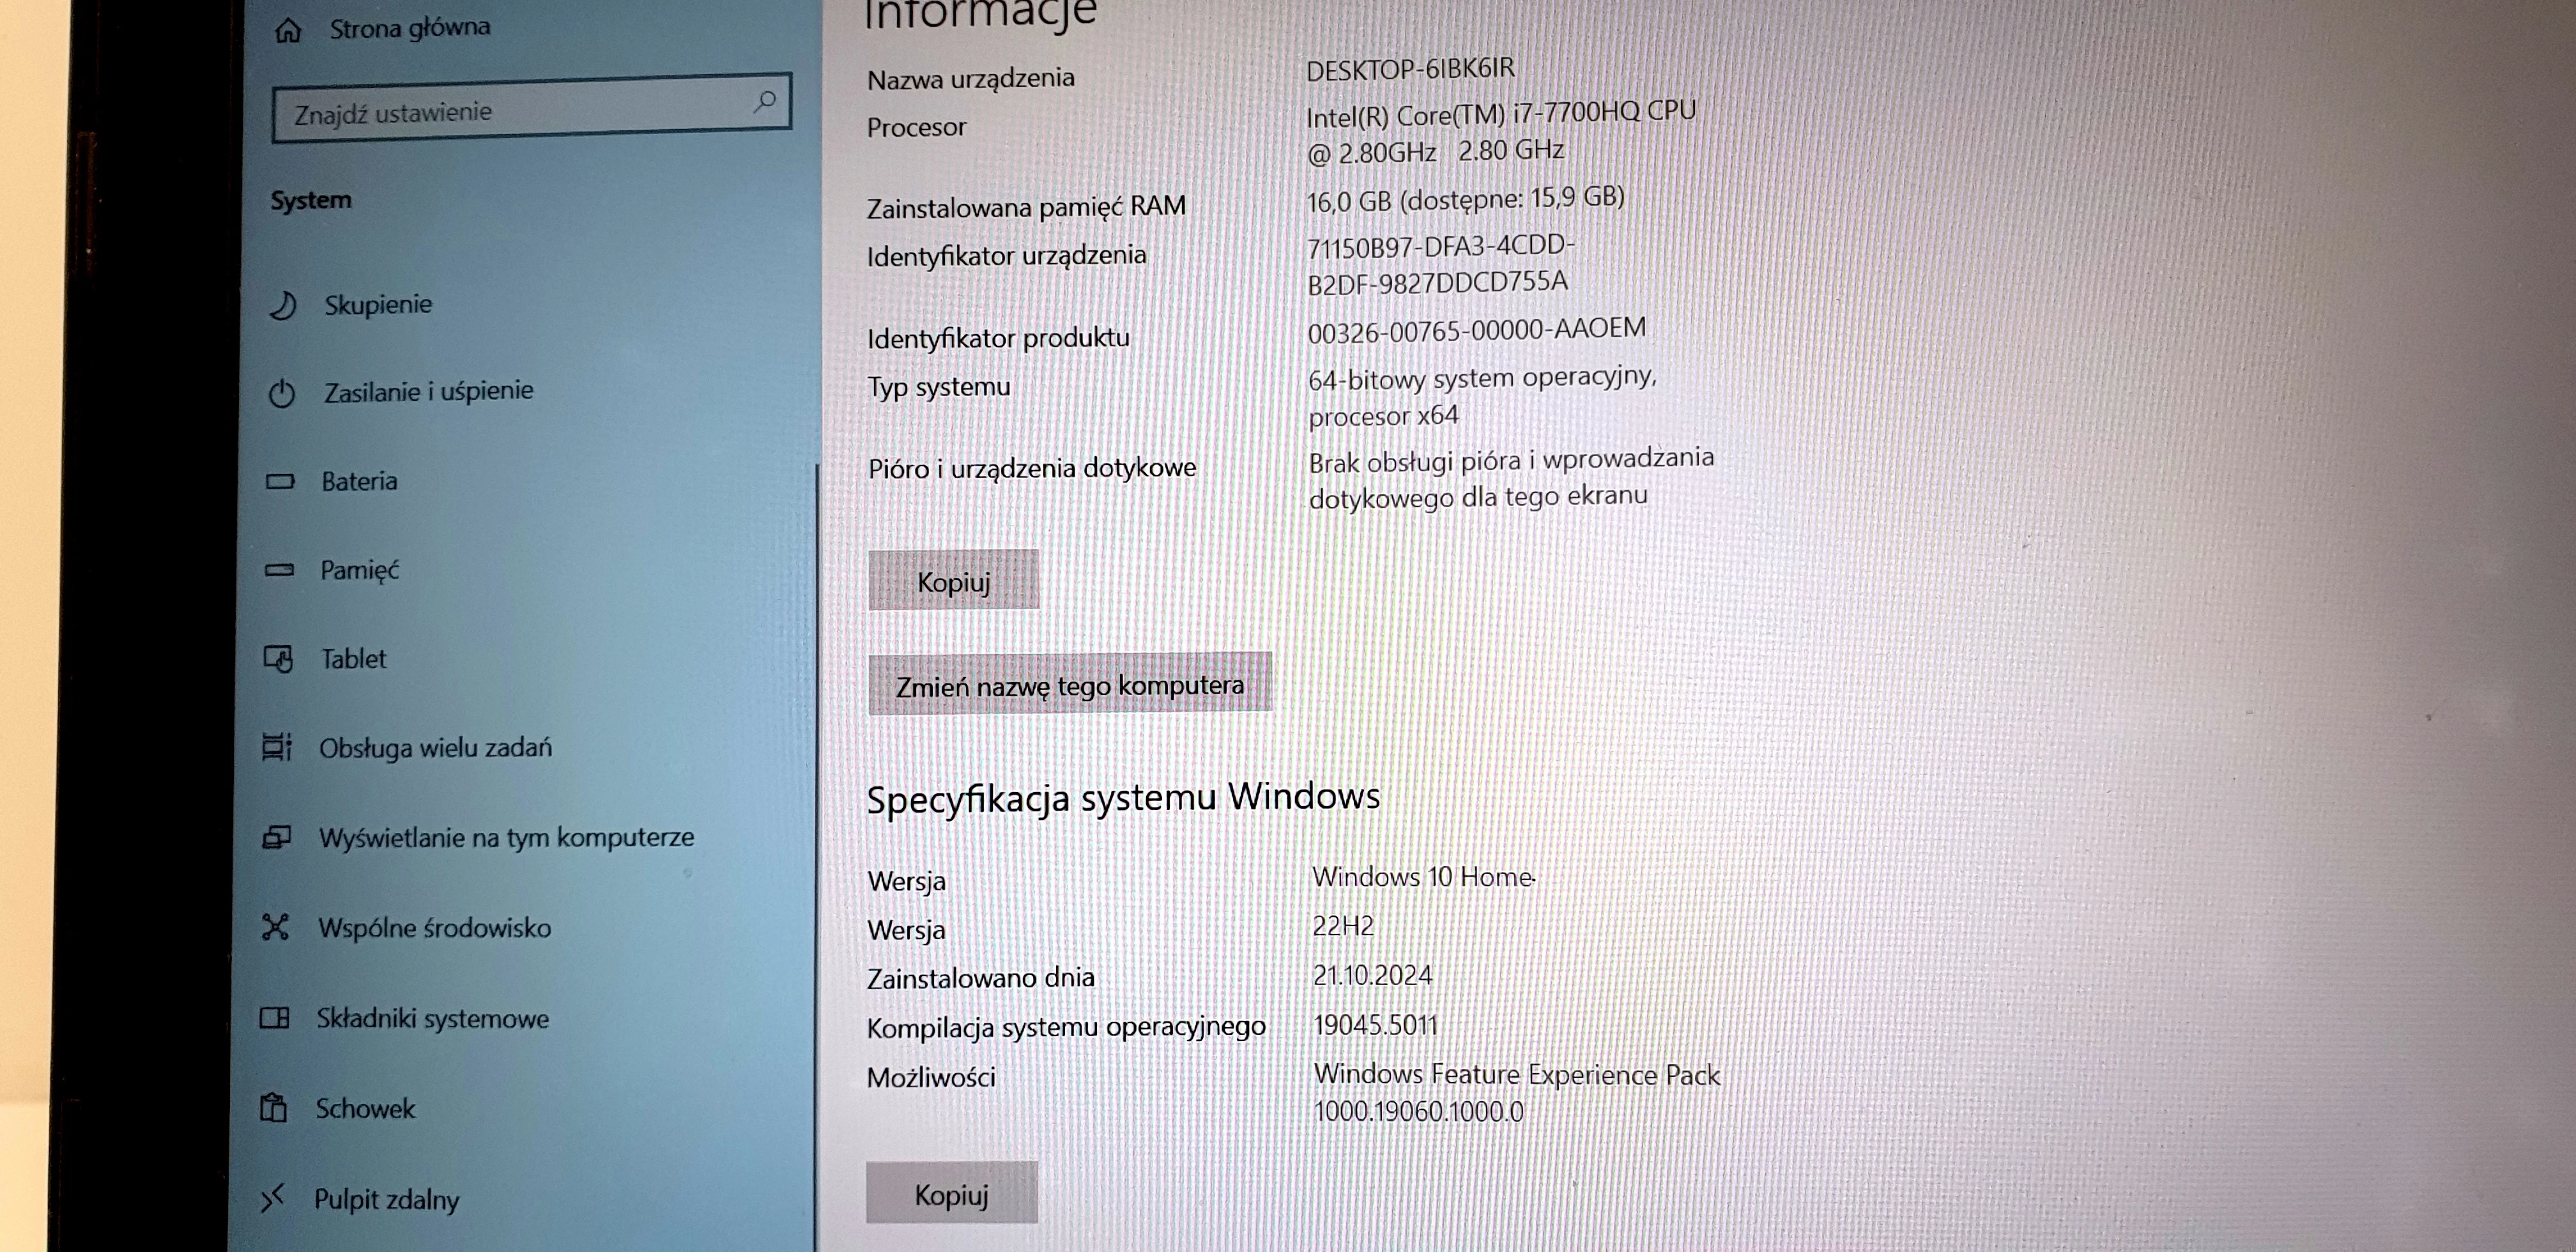The height and width of the screenshot is (1252, 2576).
Task: Click the Zasilanie i uśpienie power icon
Action: click(x=283, y=392)
